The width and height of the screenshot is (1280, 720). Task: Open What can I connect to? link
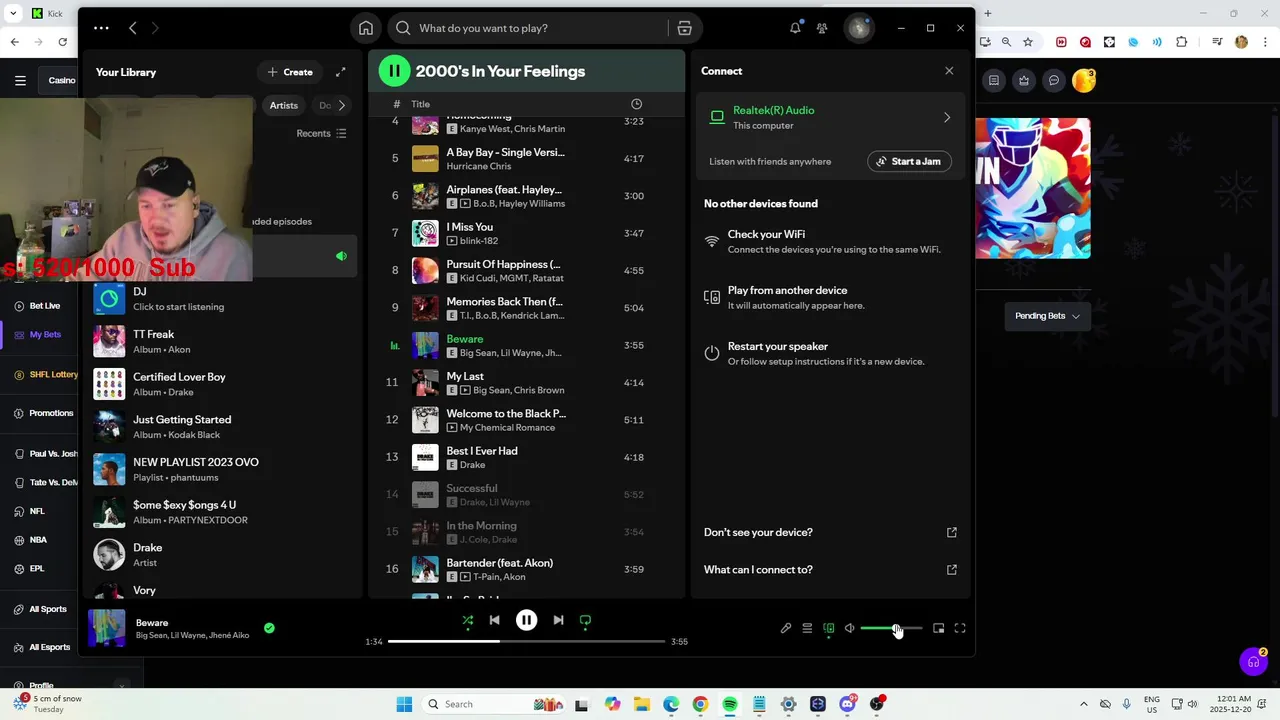pos(830,570)
